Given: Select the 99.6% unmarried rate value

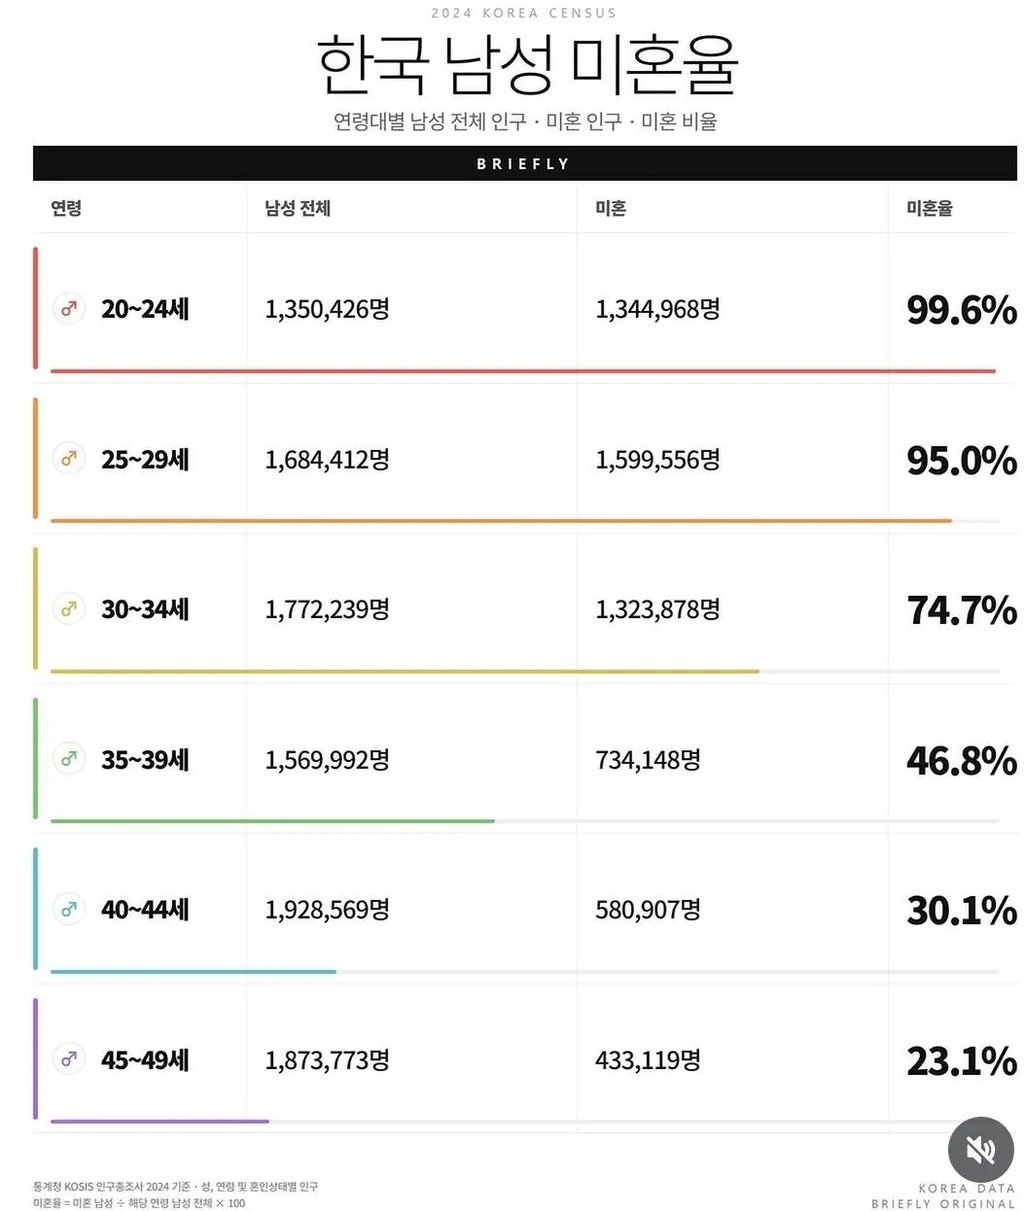Looking at the screenshot, I should [x=962, y=310].
